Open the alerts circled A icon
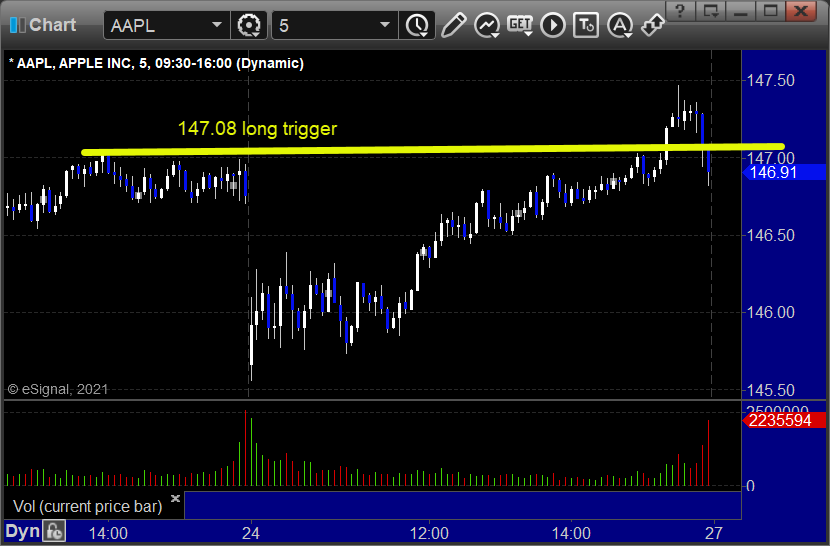830x546 pixels. tap(620, 25)
